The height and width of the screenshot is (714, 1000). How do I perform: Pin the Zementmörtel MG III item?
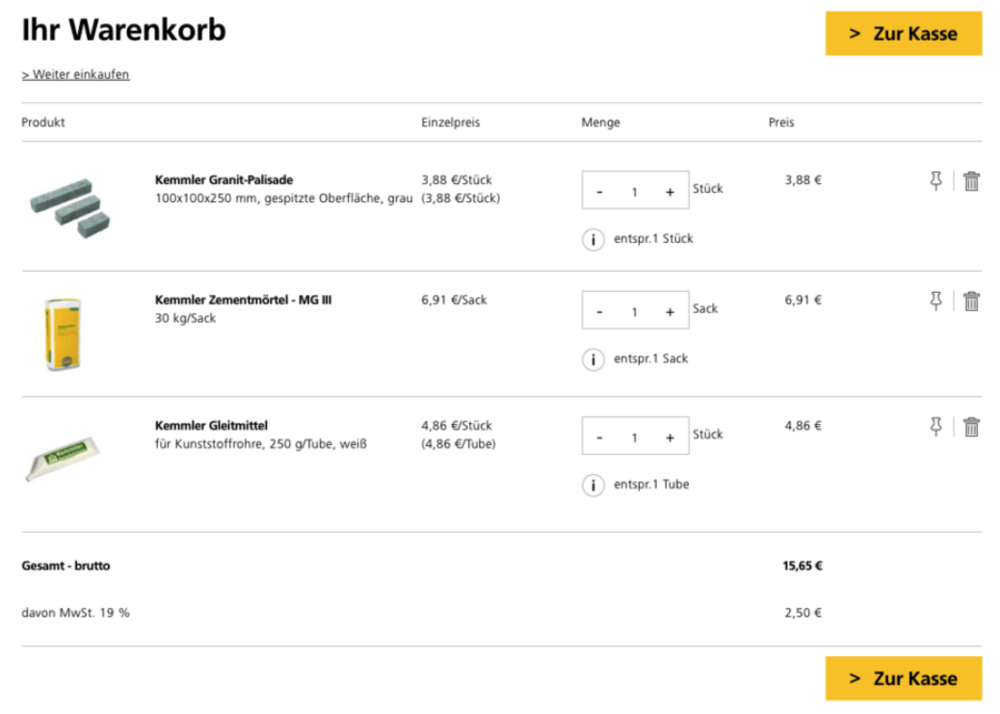pyautogui.click(x=936, y=301)
